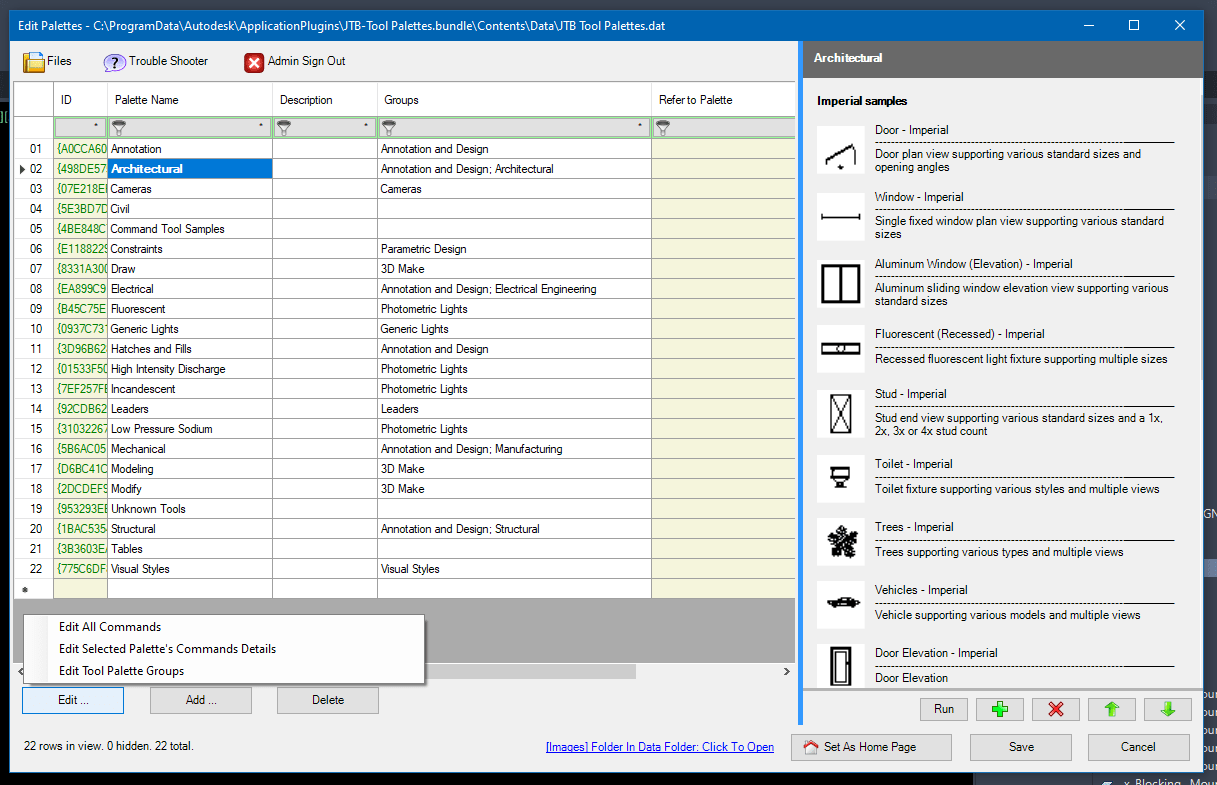Viewport: 1217px width, 785px height.
Task: Open the [Images] Folder In Data Folder link
Action: (x=660, y=747)
